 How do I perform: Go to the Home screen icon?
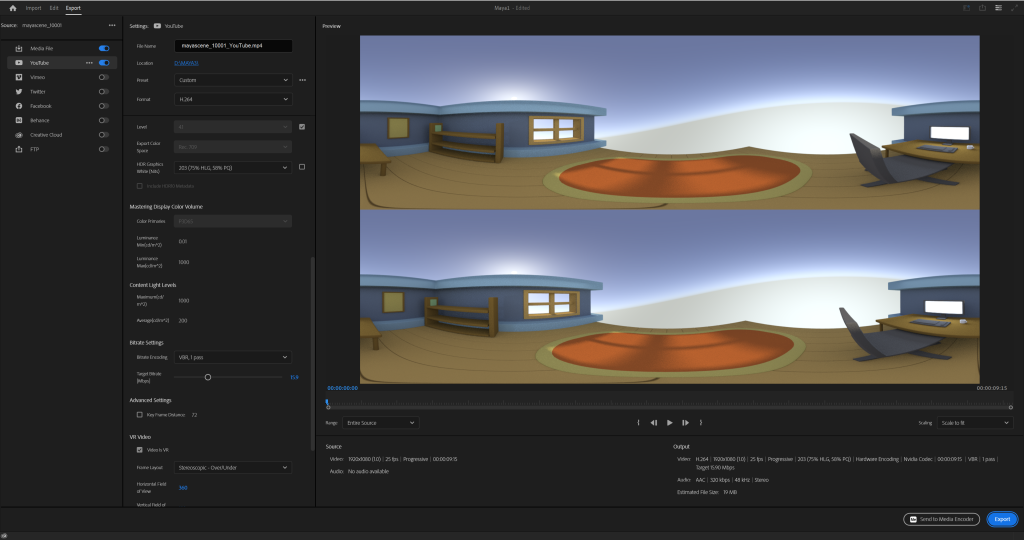click(x=12, y=8)
